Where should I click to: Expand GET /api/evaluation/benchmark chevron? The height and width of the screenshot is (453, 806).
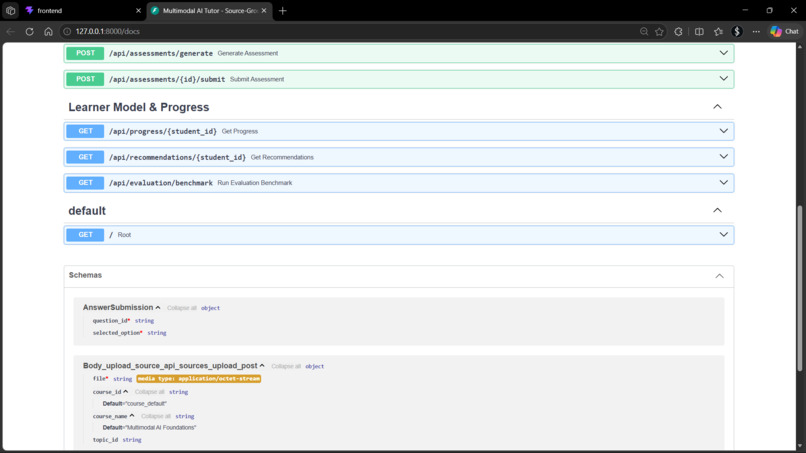point(723,183)
